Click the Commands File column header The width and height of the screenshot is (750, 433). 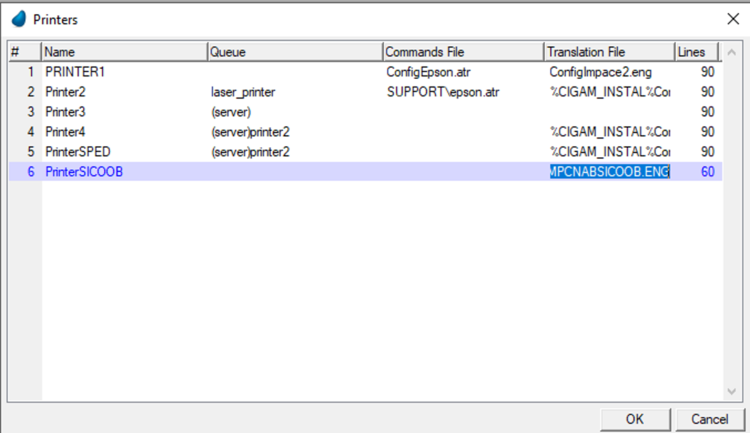462,51
